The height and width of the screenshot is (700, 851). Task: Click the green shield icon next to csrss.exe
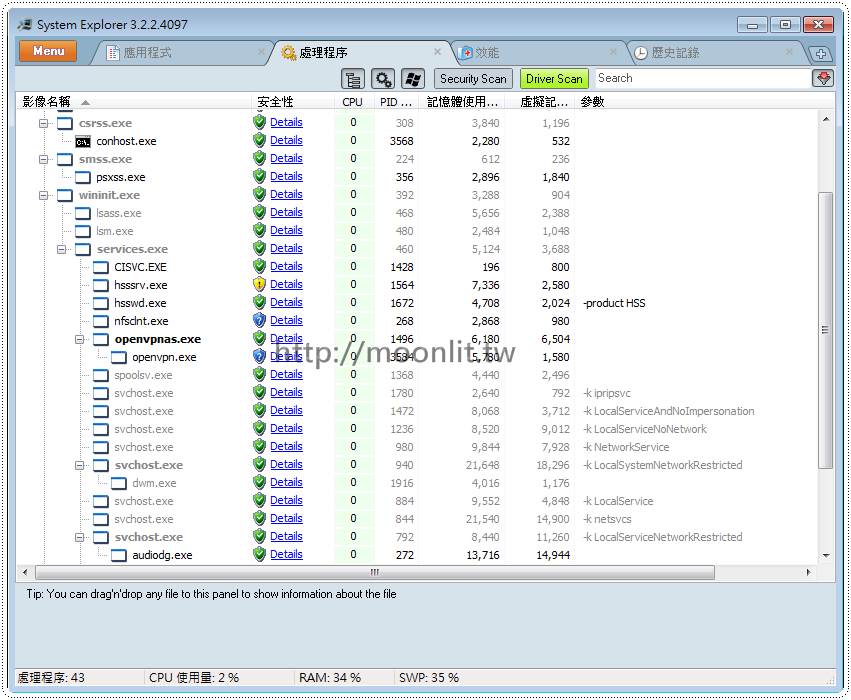coord(259,122)
